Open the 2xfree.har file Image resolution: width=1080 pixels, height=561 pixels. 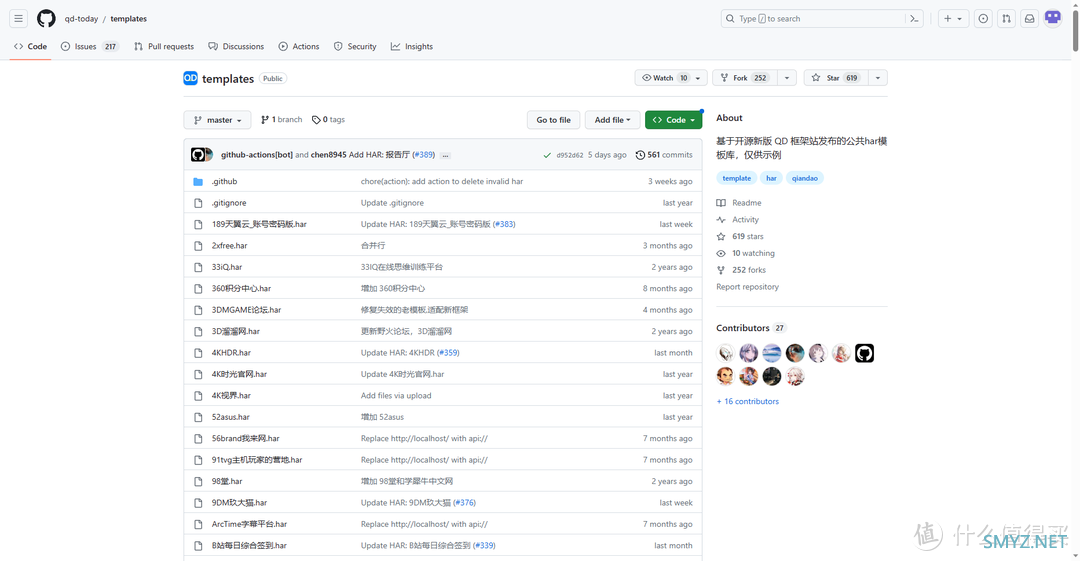tap(229, 245)
